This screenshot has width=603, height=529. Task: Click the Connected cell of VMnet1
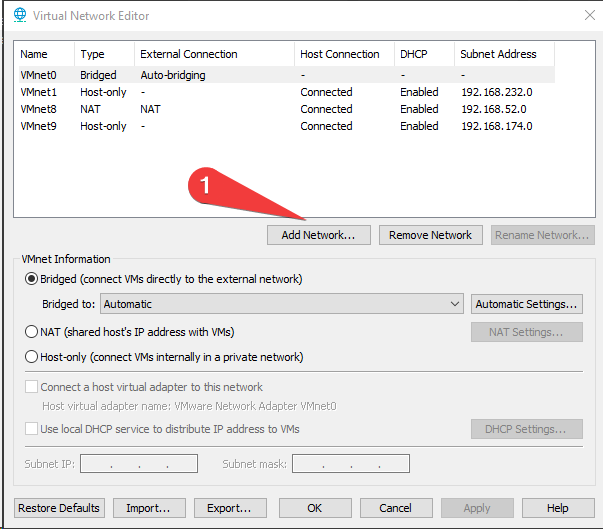[x=326, y=92]
